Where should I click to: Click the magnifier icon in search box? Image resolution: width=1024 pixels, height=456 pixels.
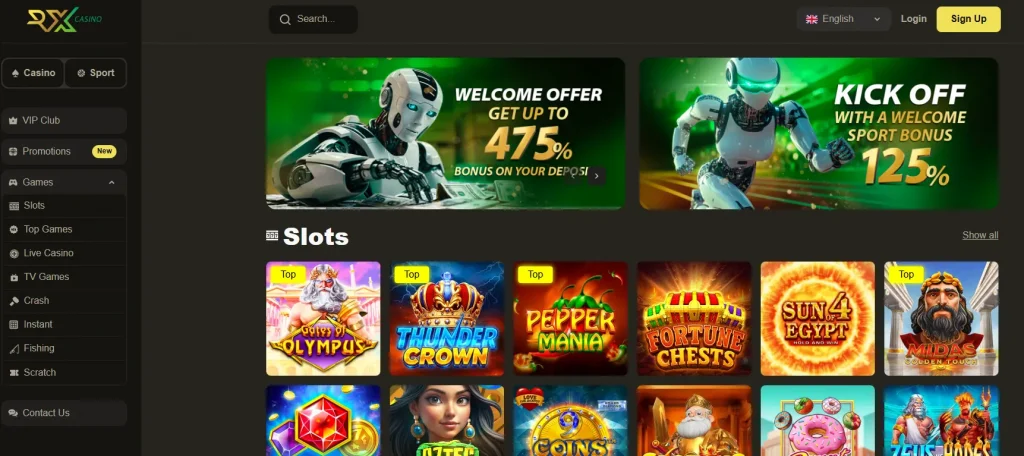coord(285,20)
